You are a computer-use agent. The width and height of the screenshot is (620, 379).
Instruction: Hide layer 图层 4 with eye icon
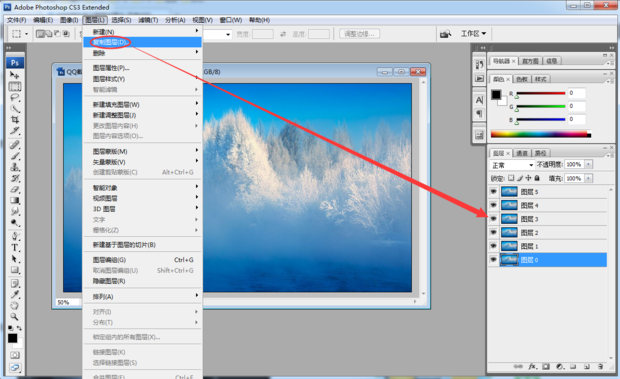pyautogui.click(x=493, y=205)
